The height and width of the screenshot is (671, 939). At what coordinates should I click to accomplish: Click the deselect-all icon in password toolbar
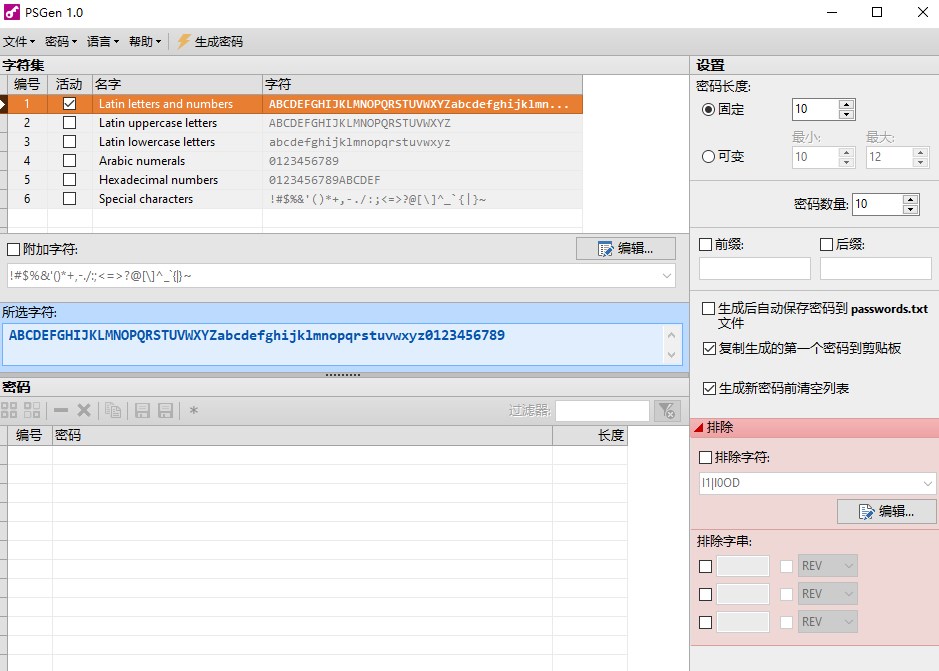point(32,409)
